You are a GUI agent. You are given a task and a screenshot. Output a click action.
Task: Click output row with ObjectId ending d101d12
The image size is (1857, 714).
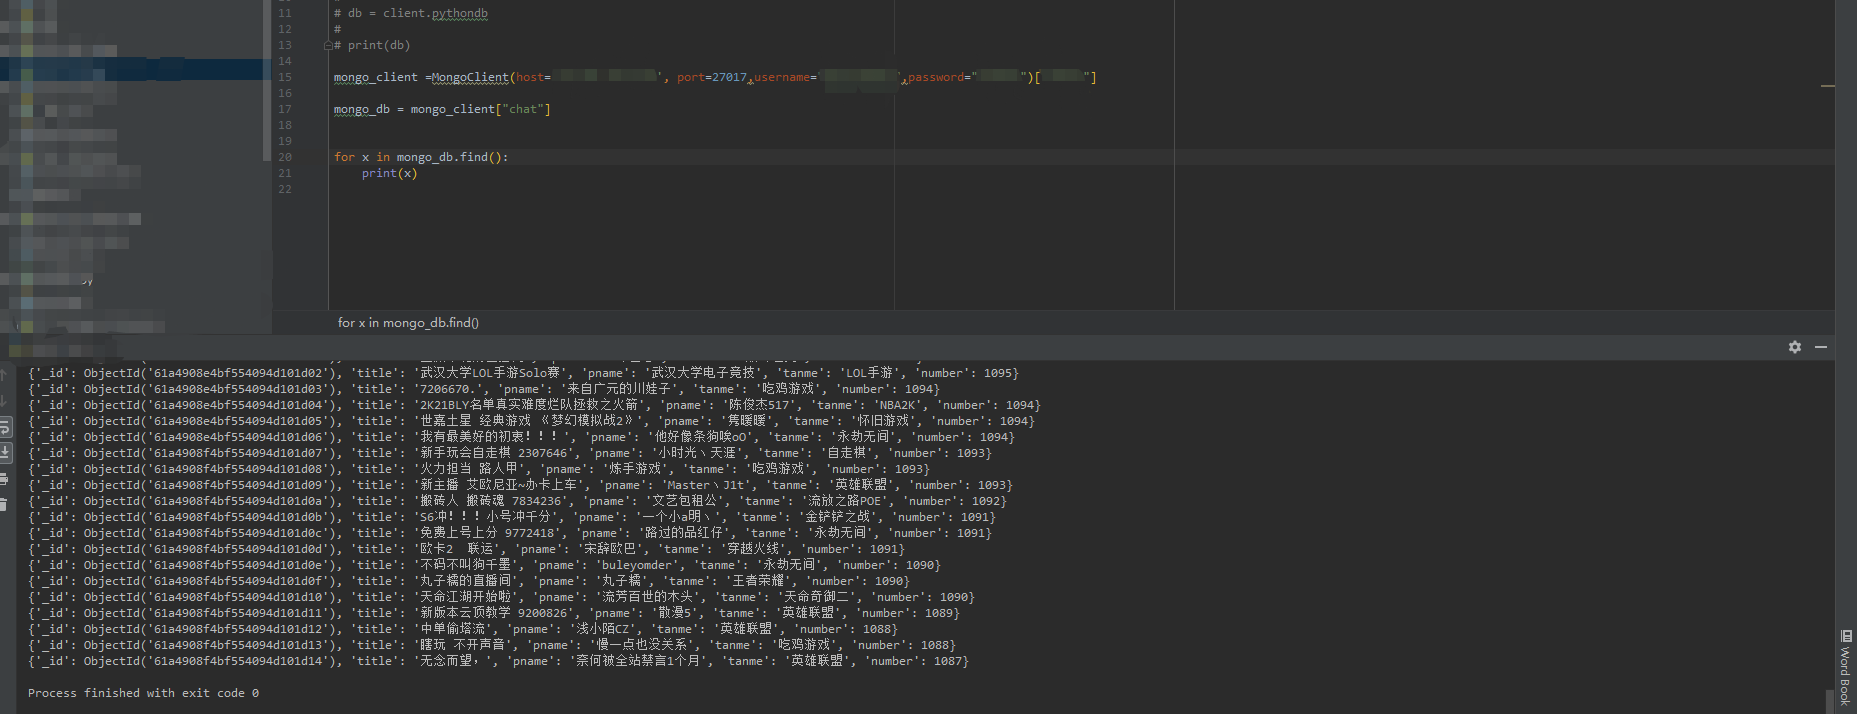pos(463,629)
